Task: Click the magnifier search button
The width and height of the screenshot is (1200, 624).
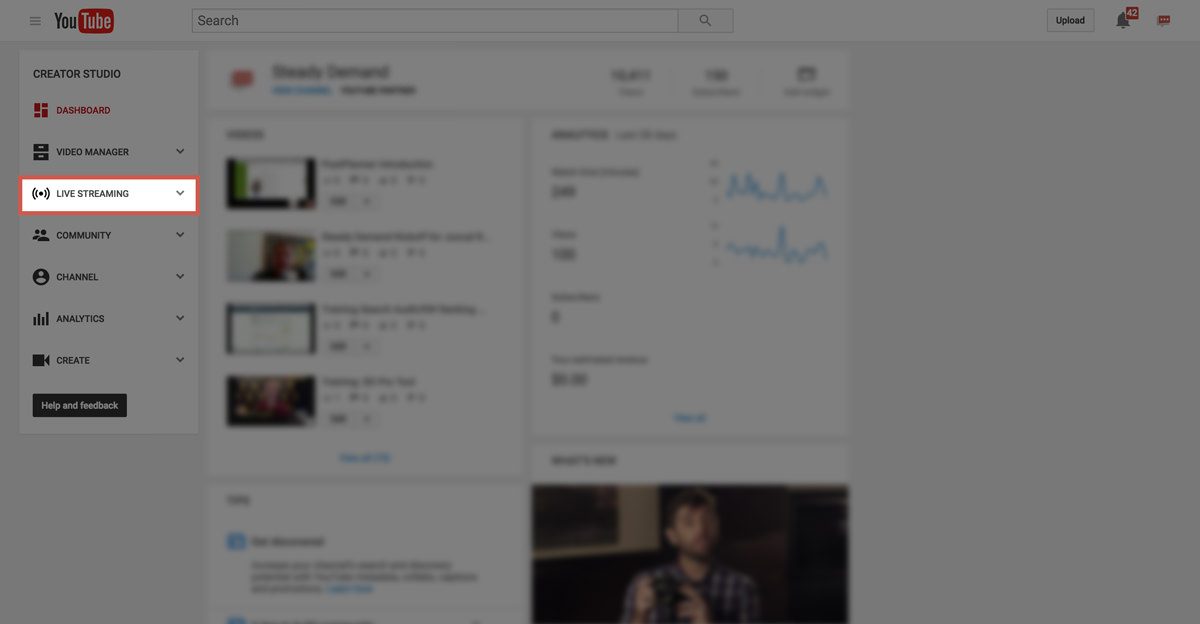Action: (x=705, y=20)
